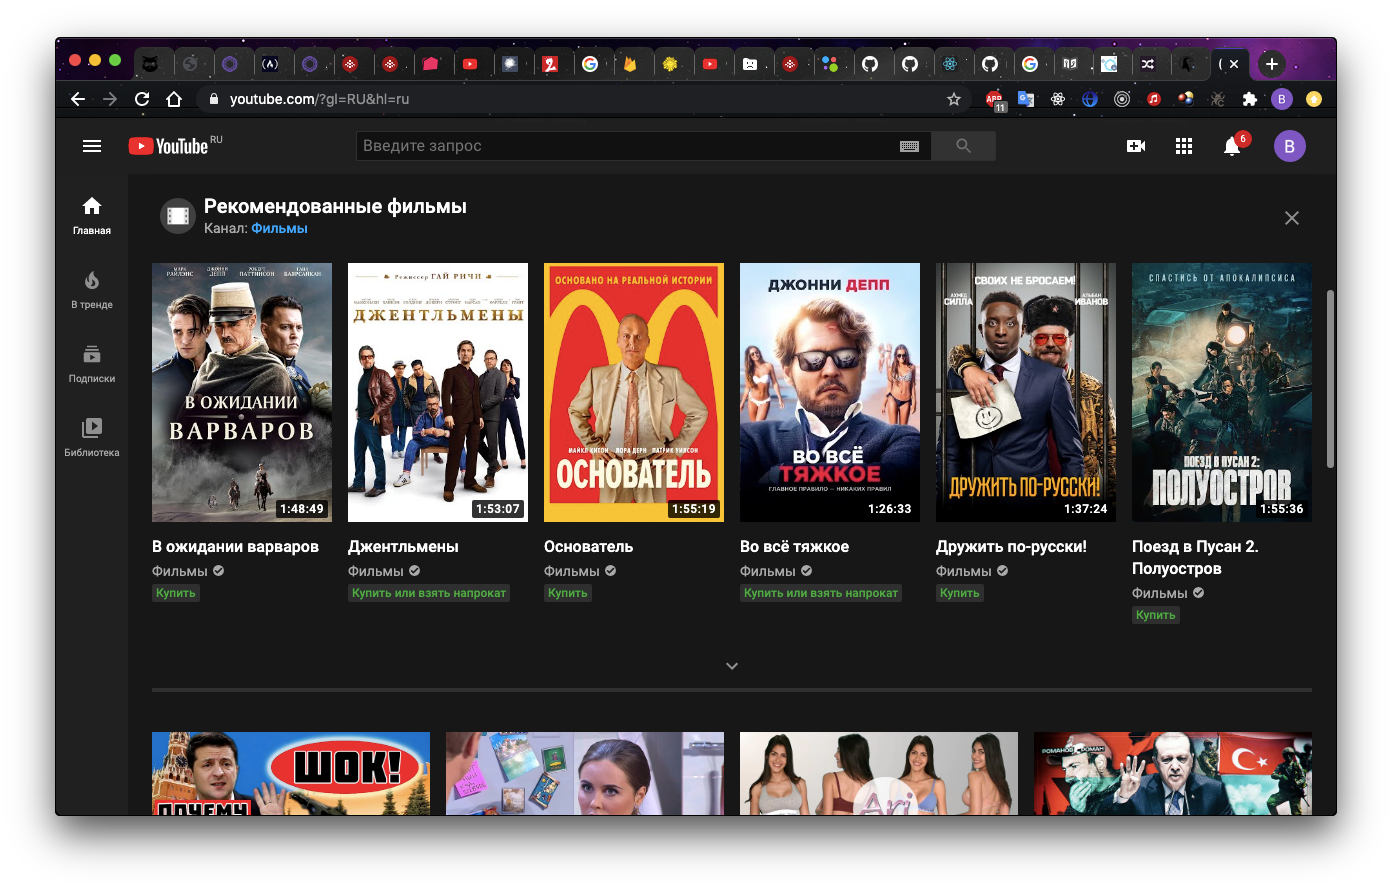
Task: Open the Основатель title link
Action: click(x=588, y=546)
